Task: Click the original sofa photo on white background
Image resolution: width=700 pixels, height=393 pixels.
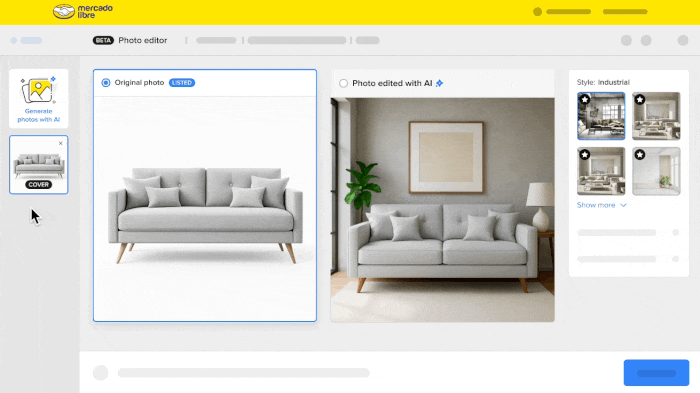Action: pos(205,209)
